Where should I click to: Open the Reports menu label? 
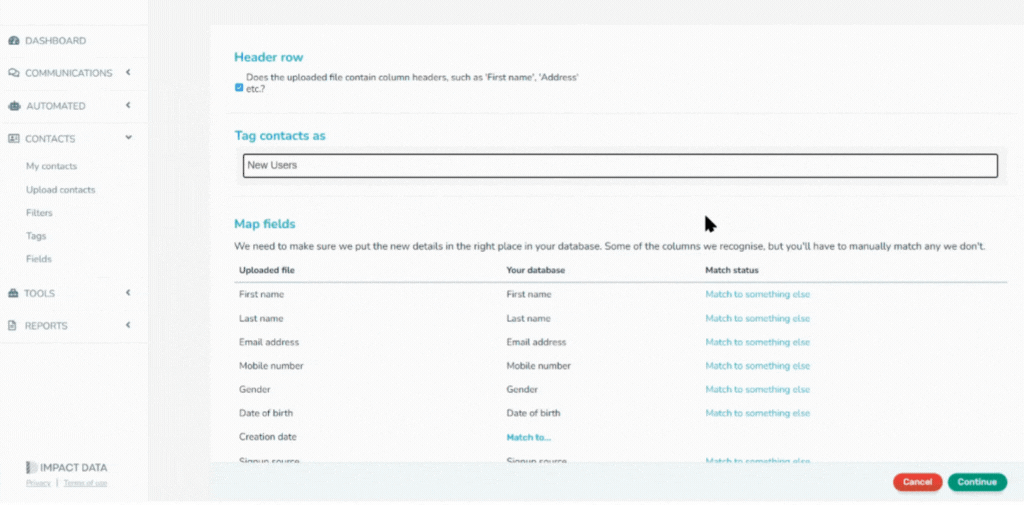46,325
